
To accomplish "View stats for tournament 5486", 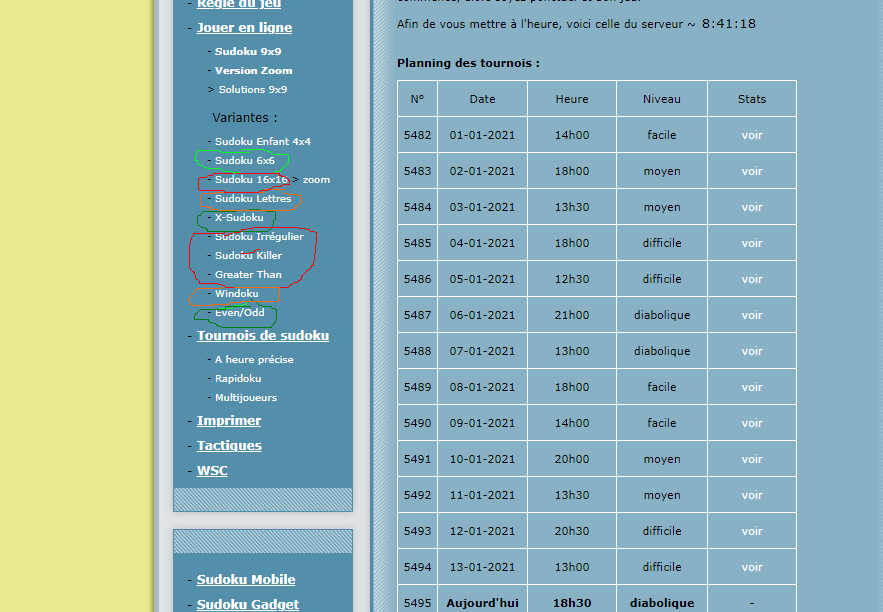I will tap(752, 279).
